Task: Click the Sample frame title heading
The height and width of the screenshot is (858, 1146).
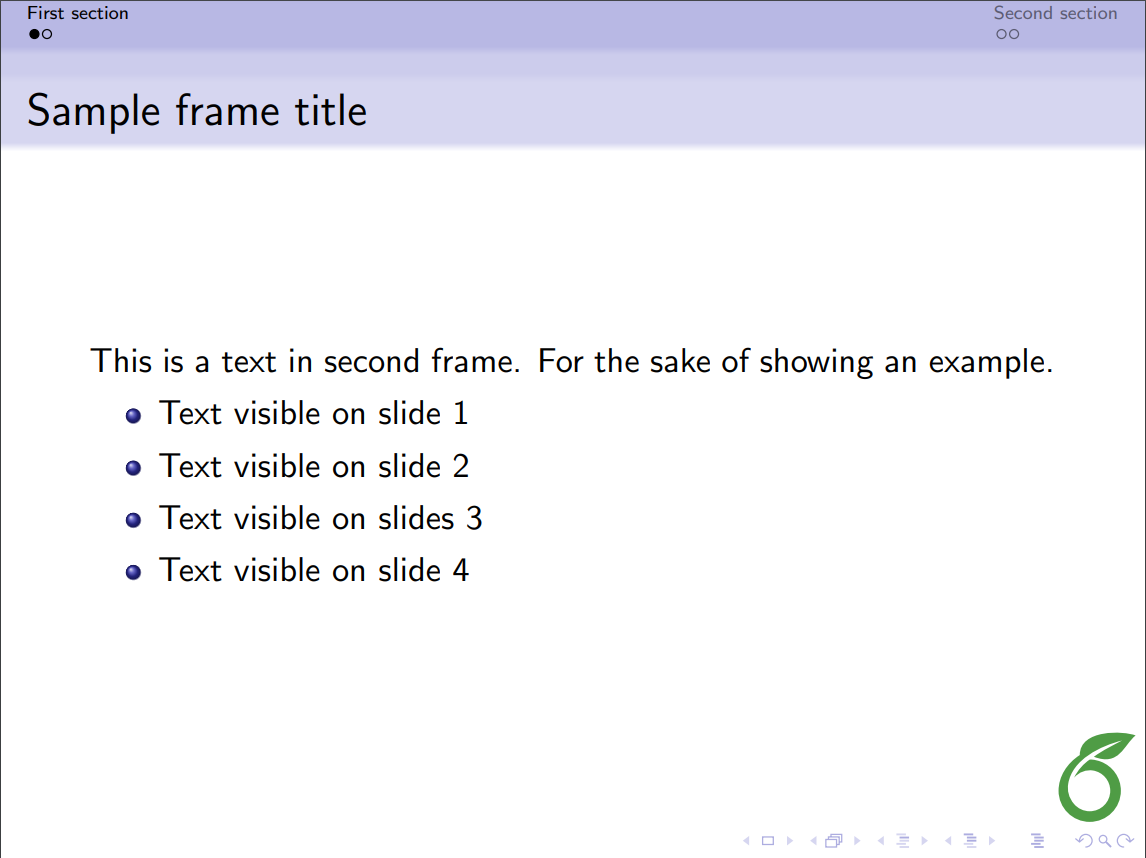Action: pyautogui.click(x=197, y=110)
